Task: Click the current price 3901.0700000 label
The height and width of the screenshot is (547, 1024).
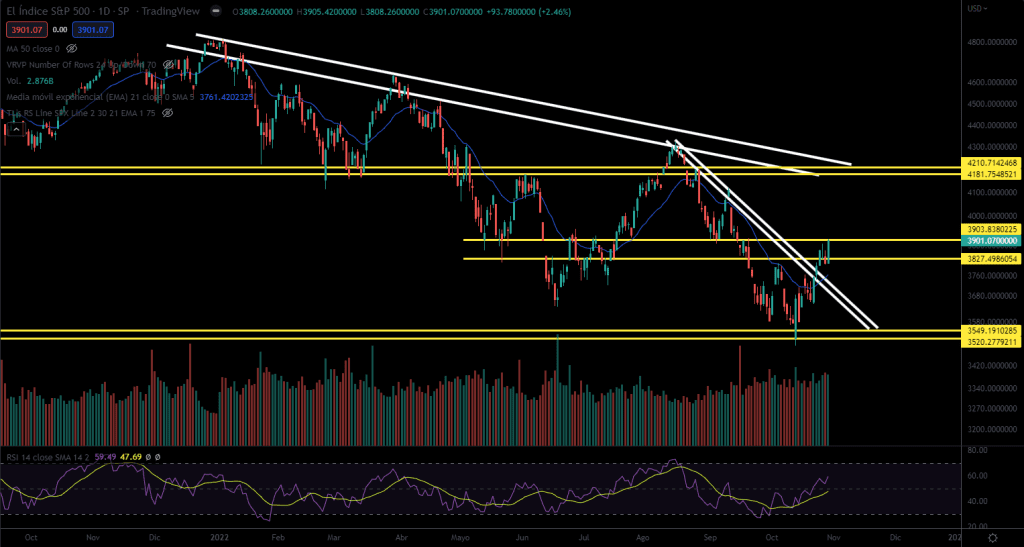Action: (x=989, y=241)
